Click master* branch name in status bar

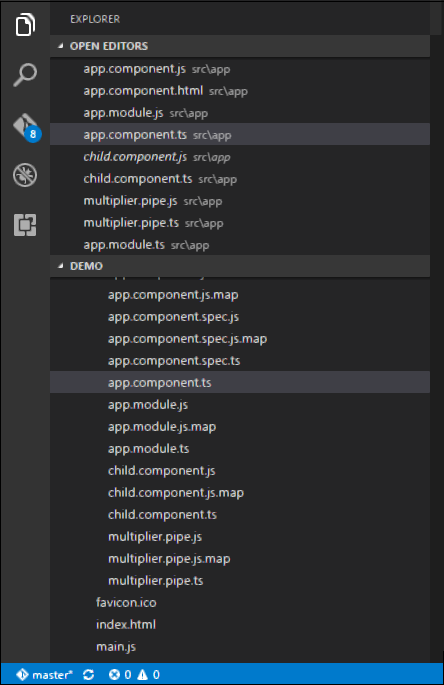click(x=52, y=675)
